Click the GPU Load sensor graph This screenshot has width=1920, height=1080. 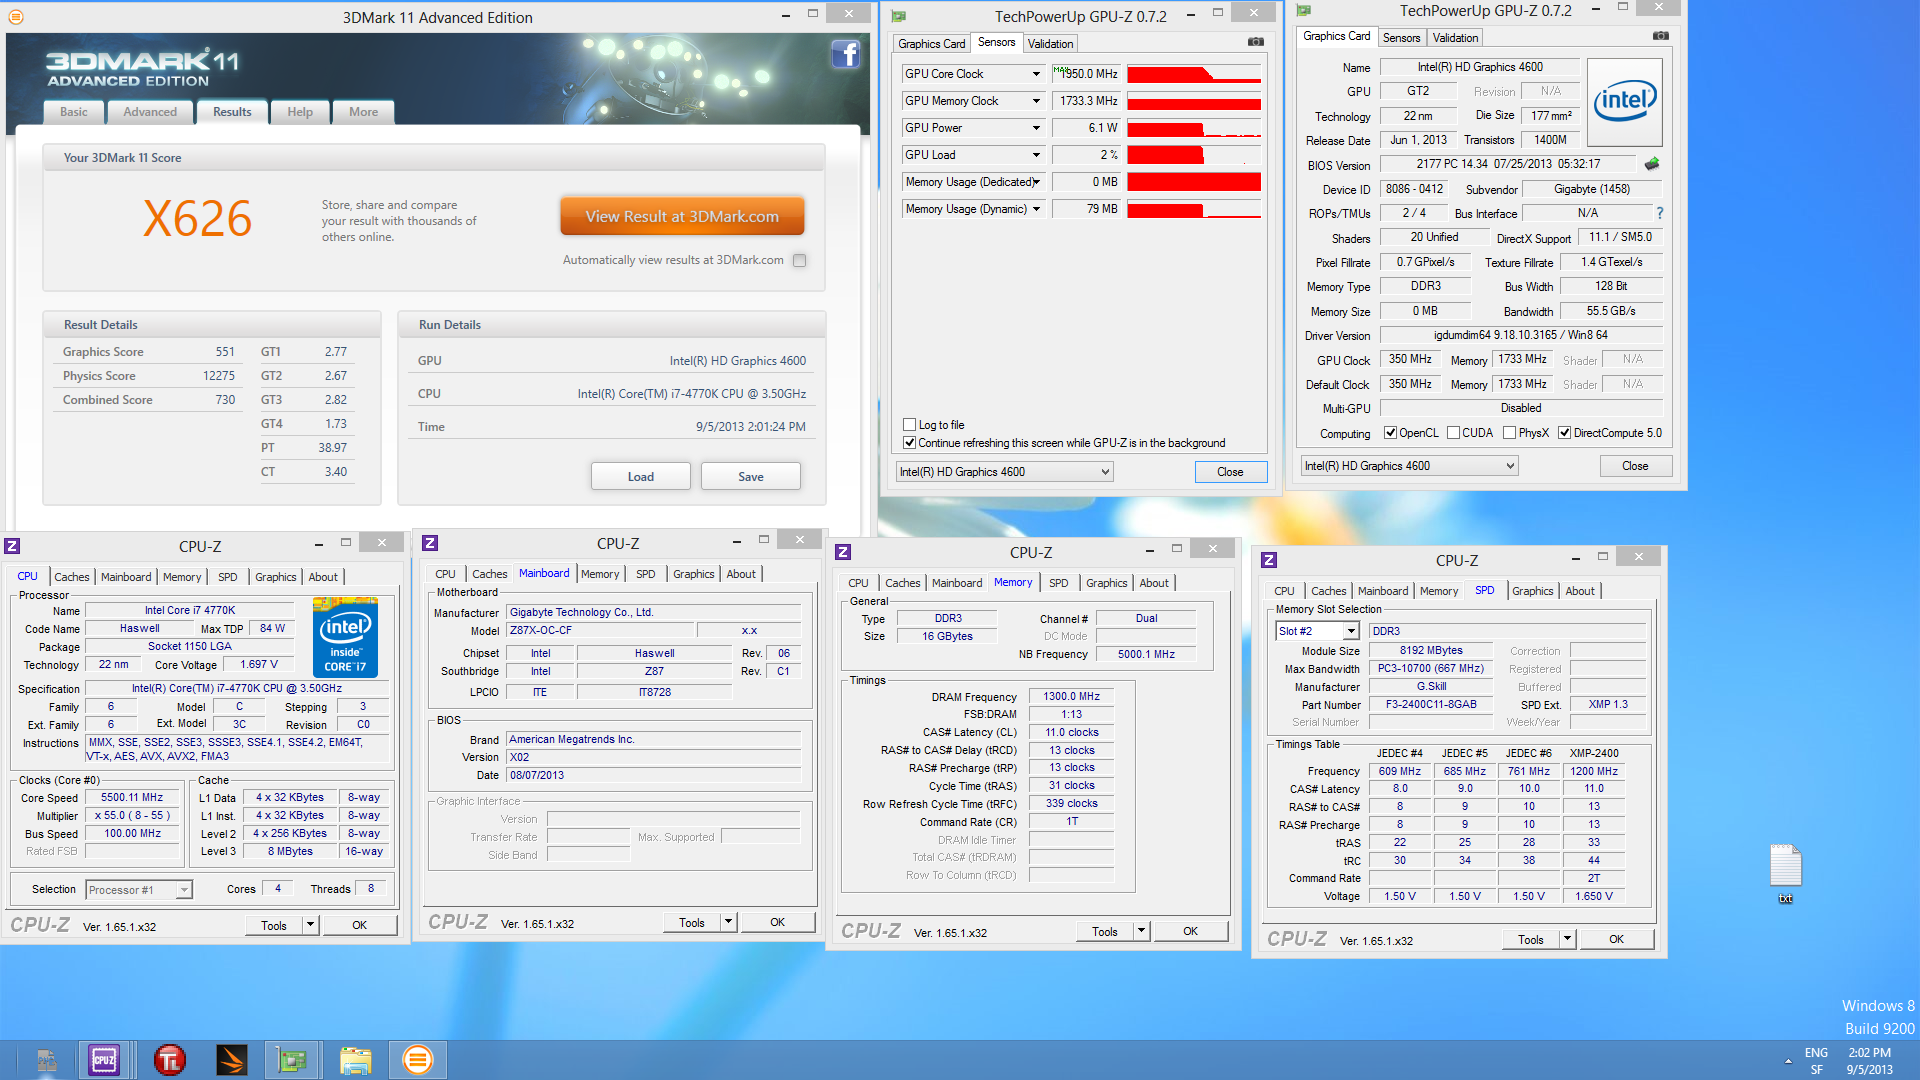[x=1194, y=155]
